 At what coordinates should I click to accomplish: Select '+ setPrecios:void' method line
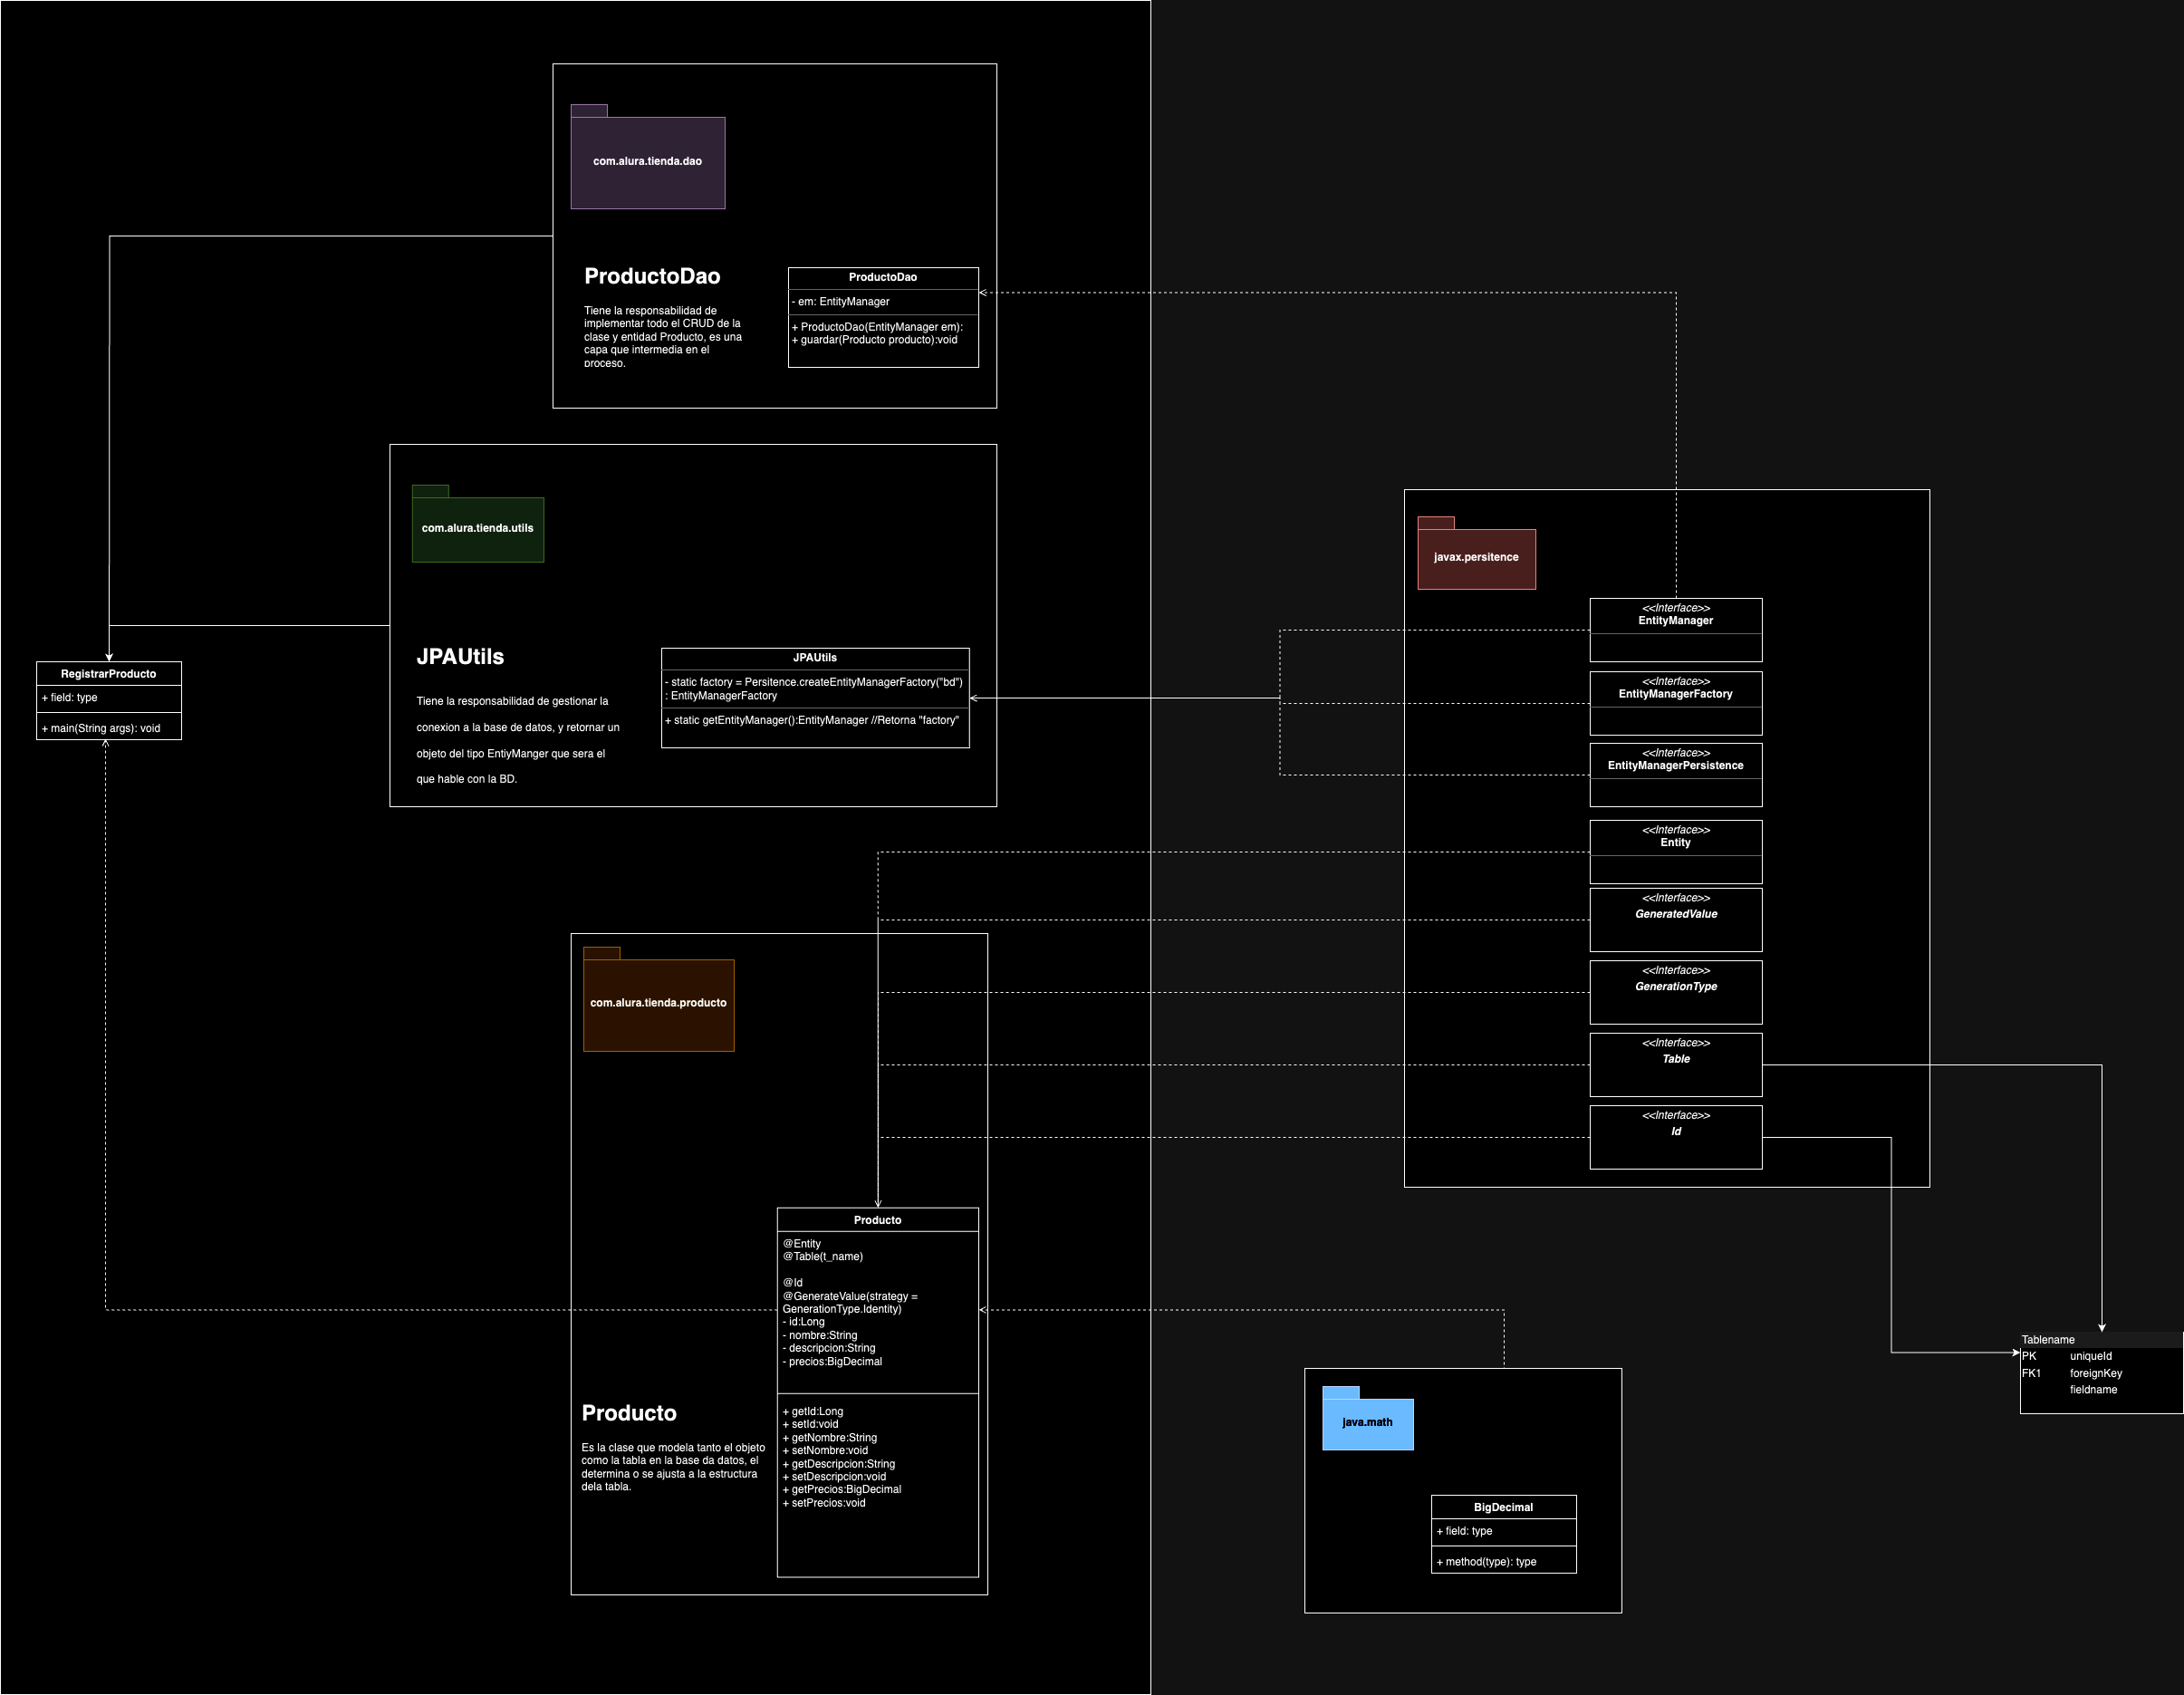[x=824, y=1503]
